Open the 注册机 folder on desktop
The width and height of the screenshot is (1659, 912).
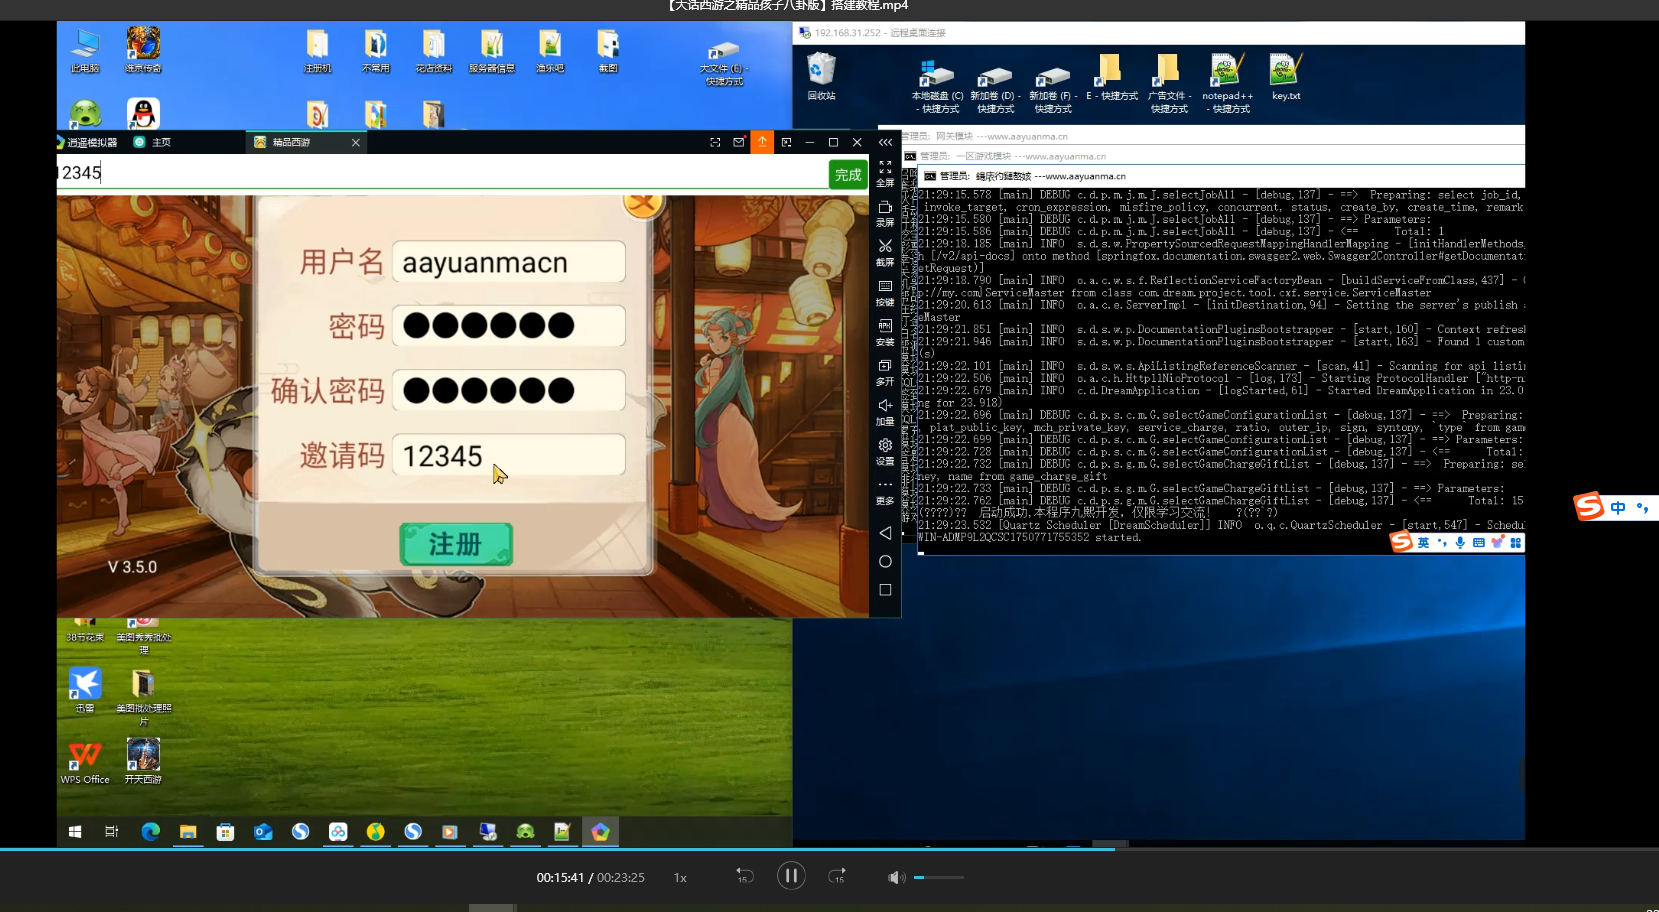click(x=318, y=51)
